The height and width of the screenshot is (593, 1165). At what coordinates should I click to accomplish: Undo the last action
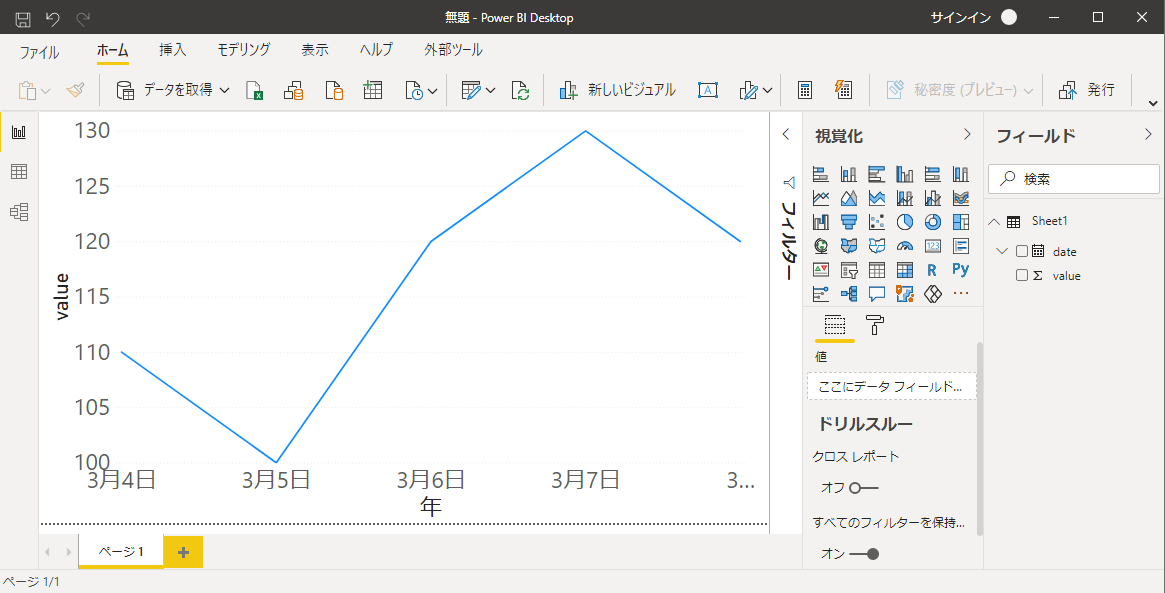pyautogui.click(x=53, y=17)
